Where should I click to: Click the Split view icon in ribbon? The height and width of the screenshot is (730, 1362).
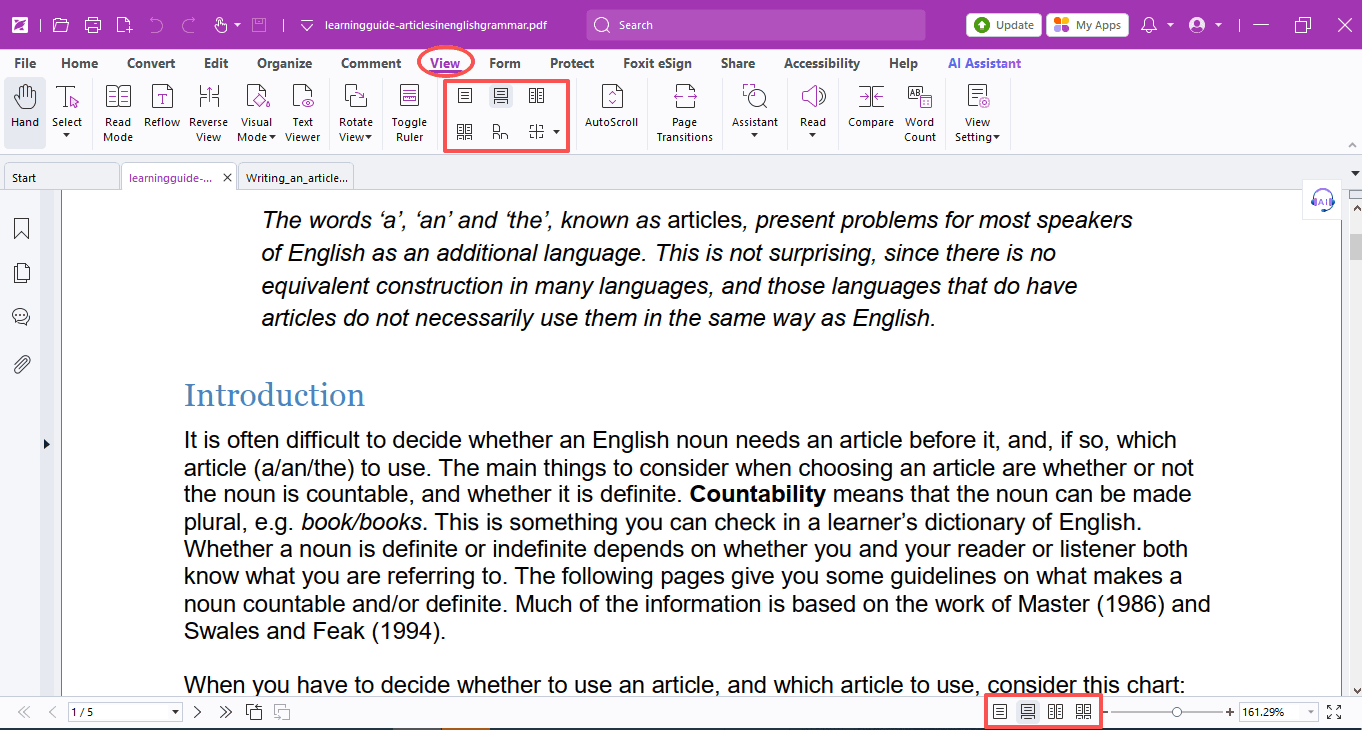537,131
